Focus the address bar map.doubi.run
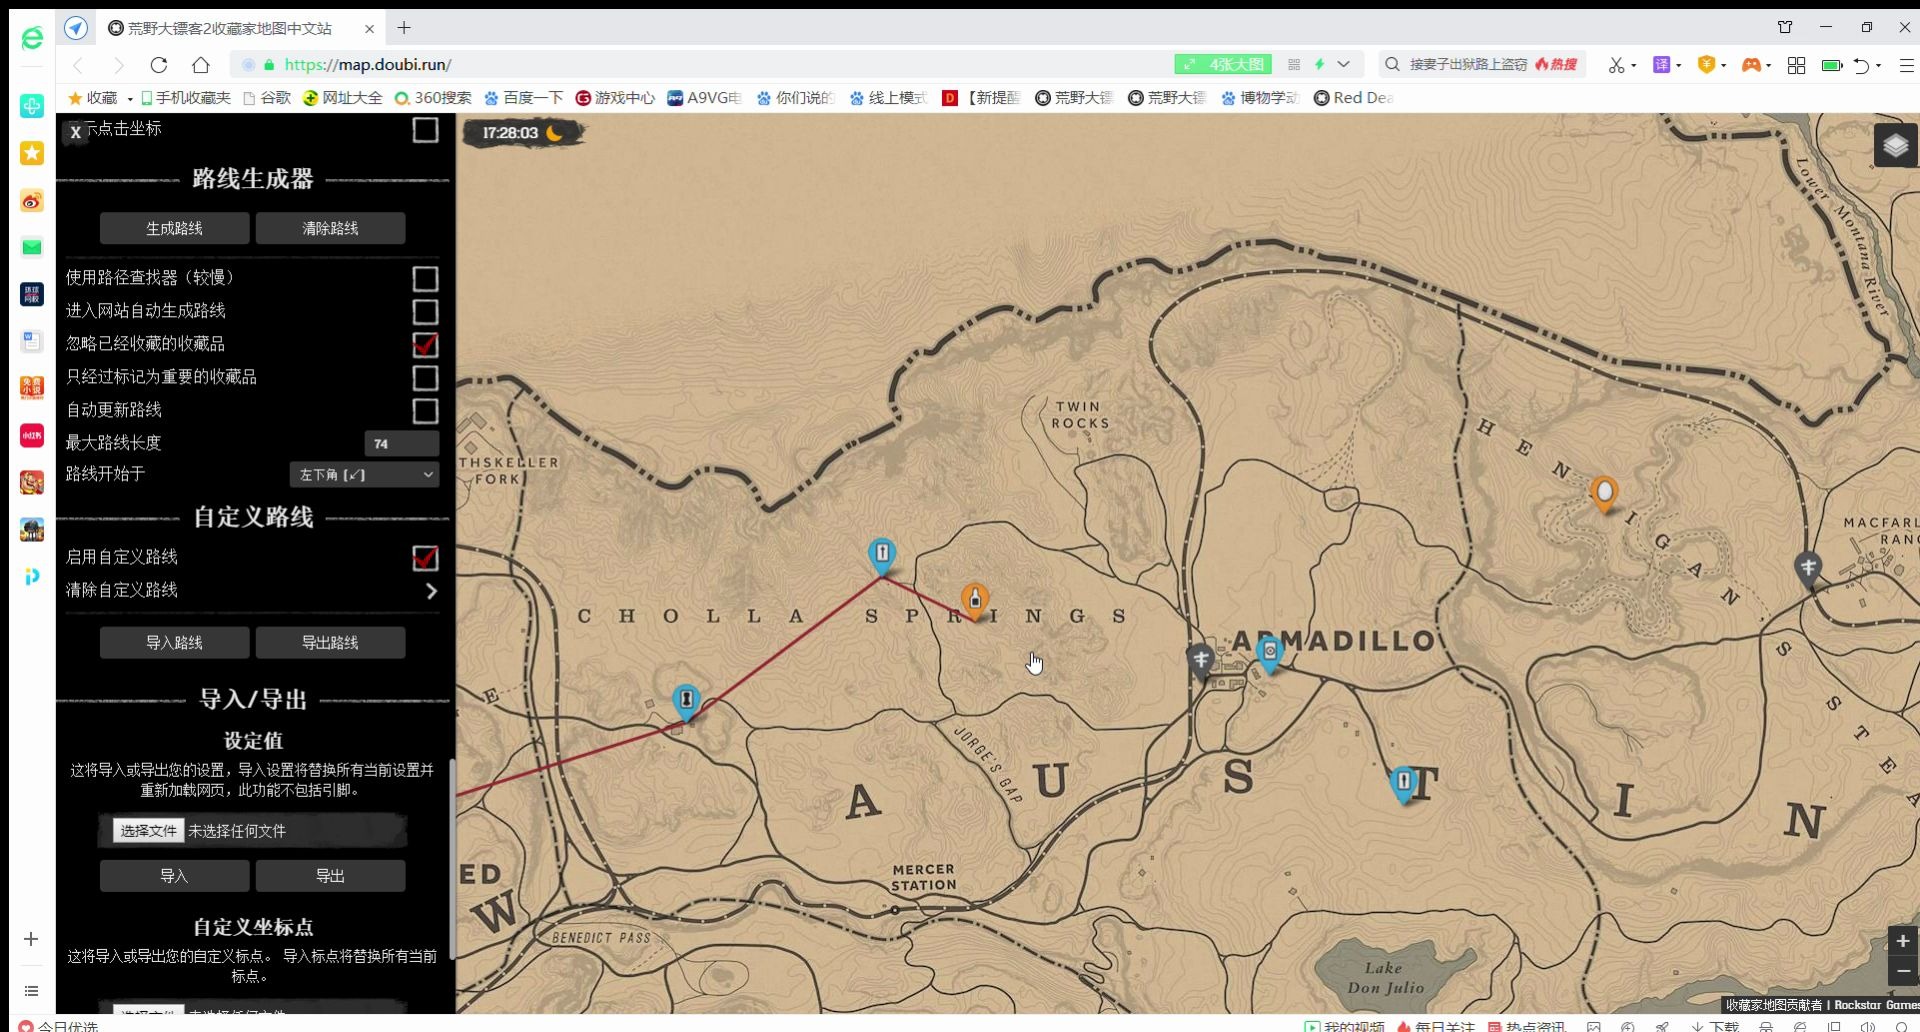Image resolution: width=1920 pixels, height=1032 pixels. pyautogui.click(x=700, y=65)
